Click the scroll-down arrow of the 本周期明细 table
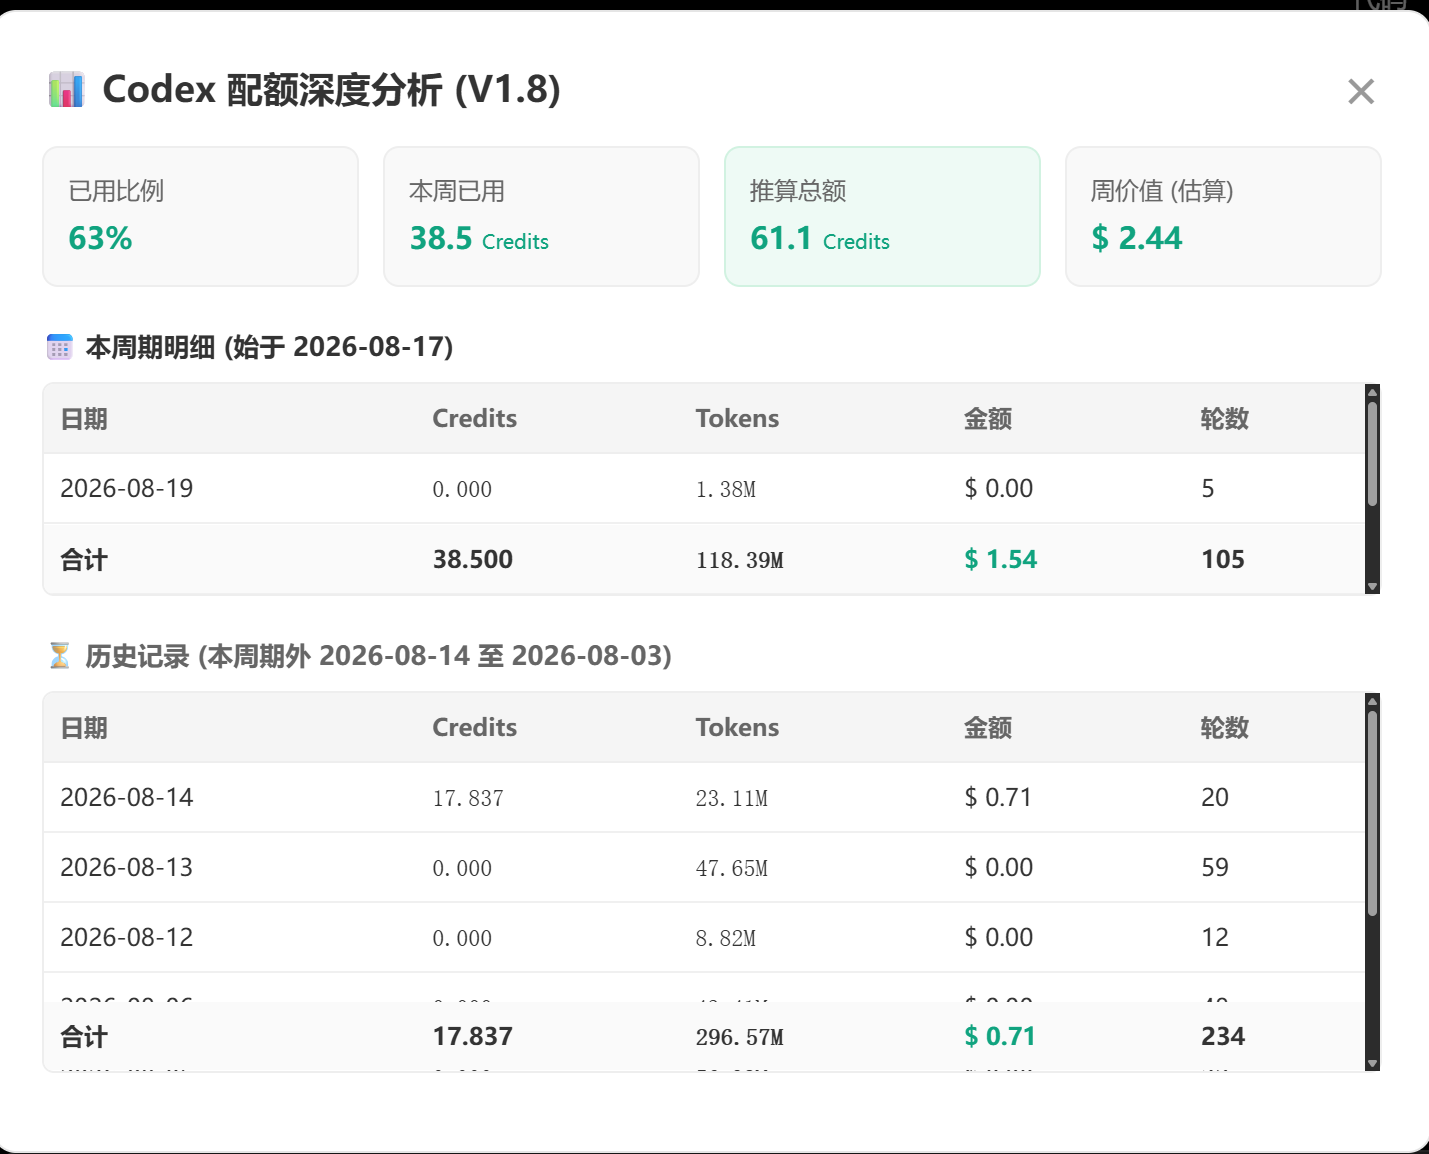1429x1154 pixels. [x=1372, y=587]
